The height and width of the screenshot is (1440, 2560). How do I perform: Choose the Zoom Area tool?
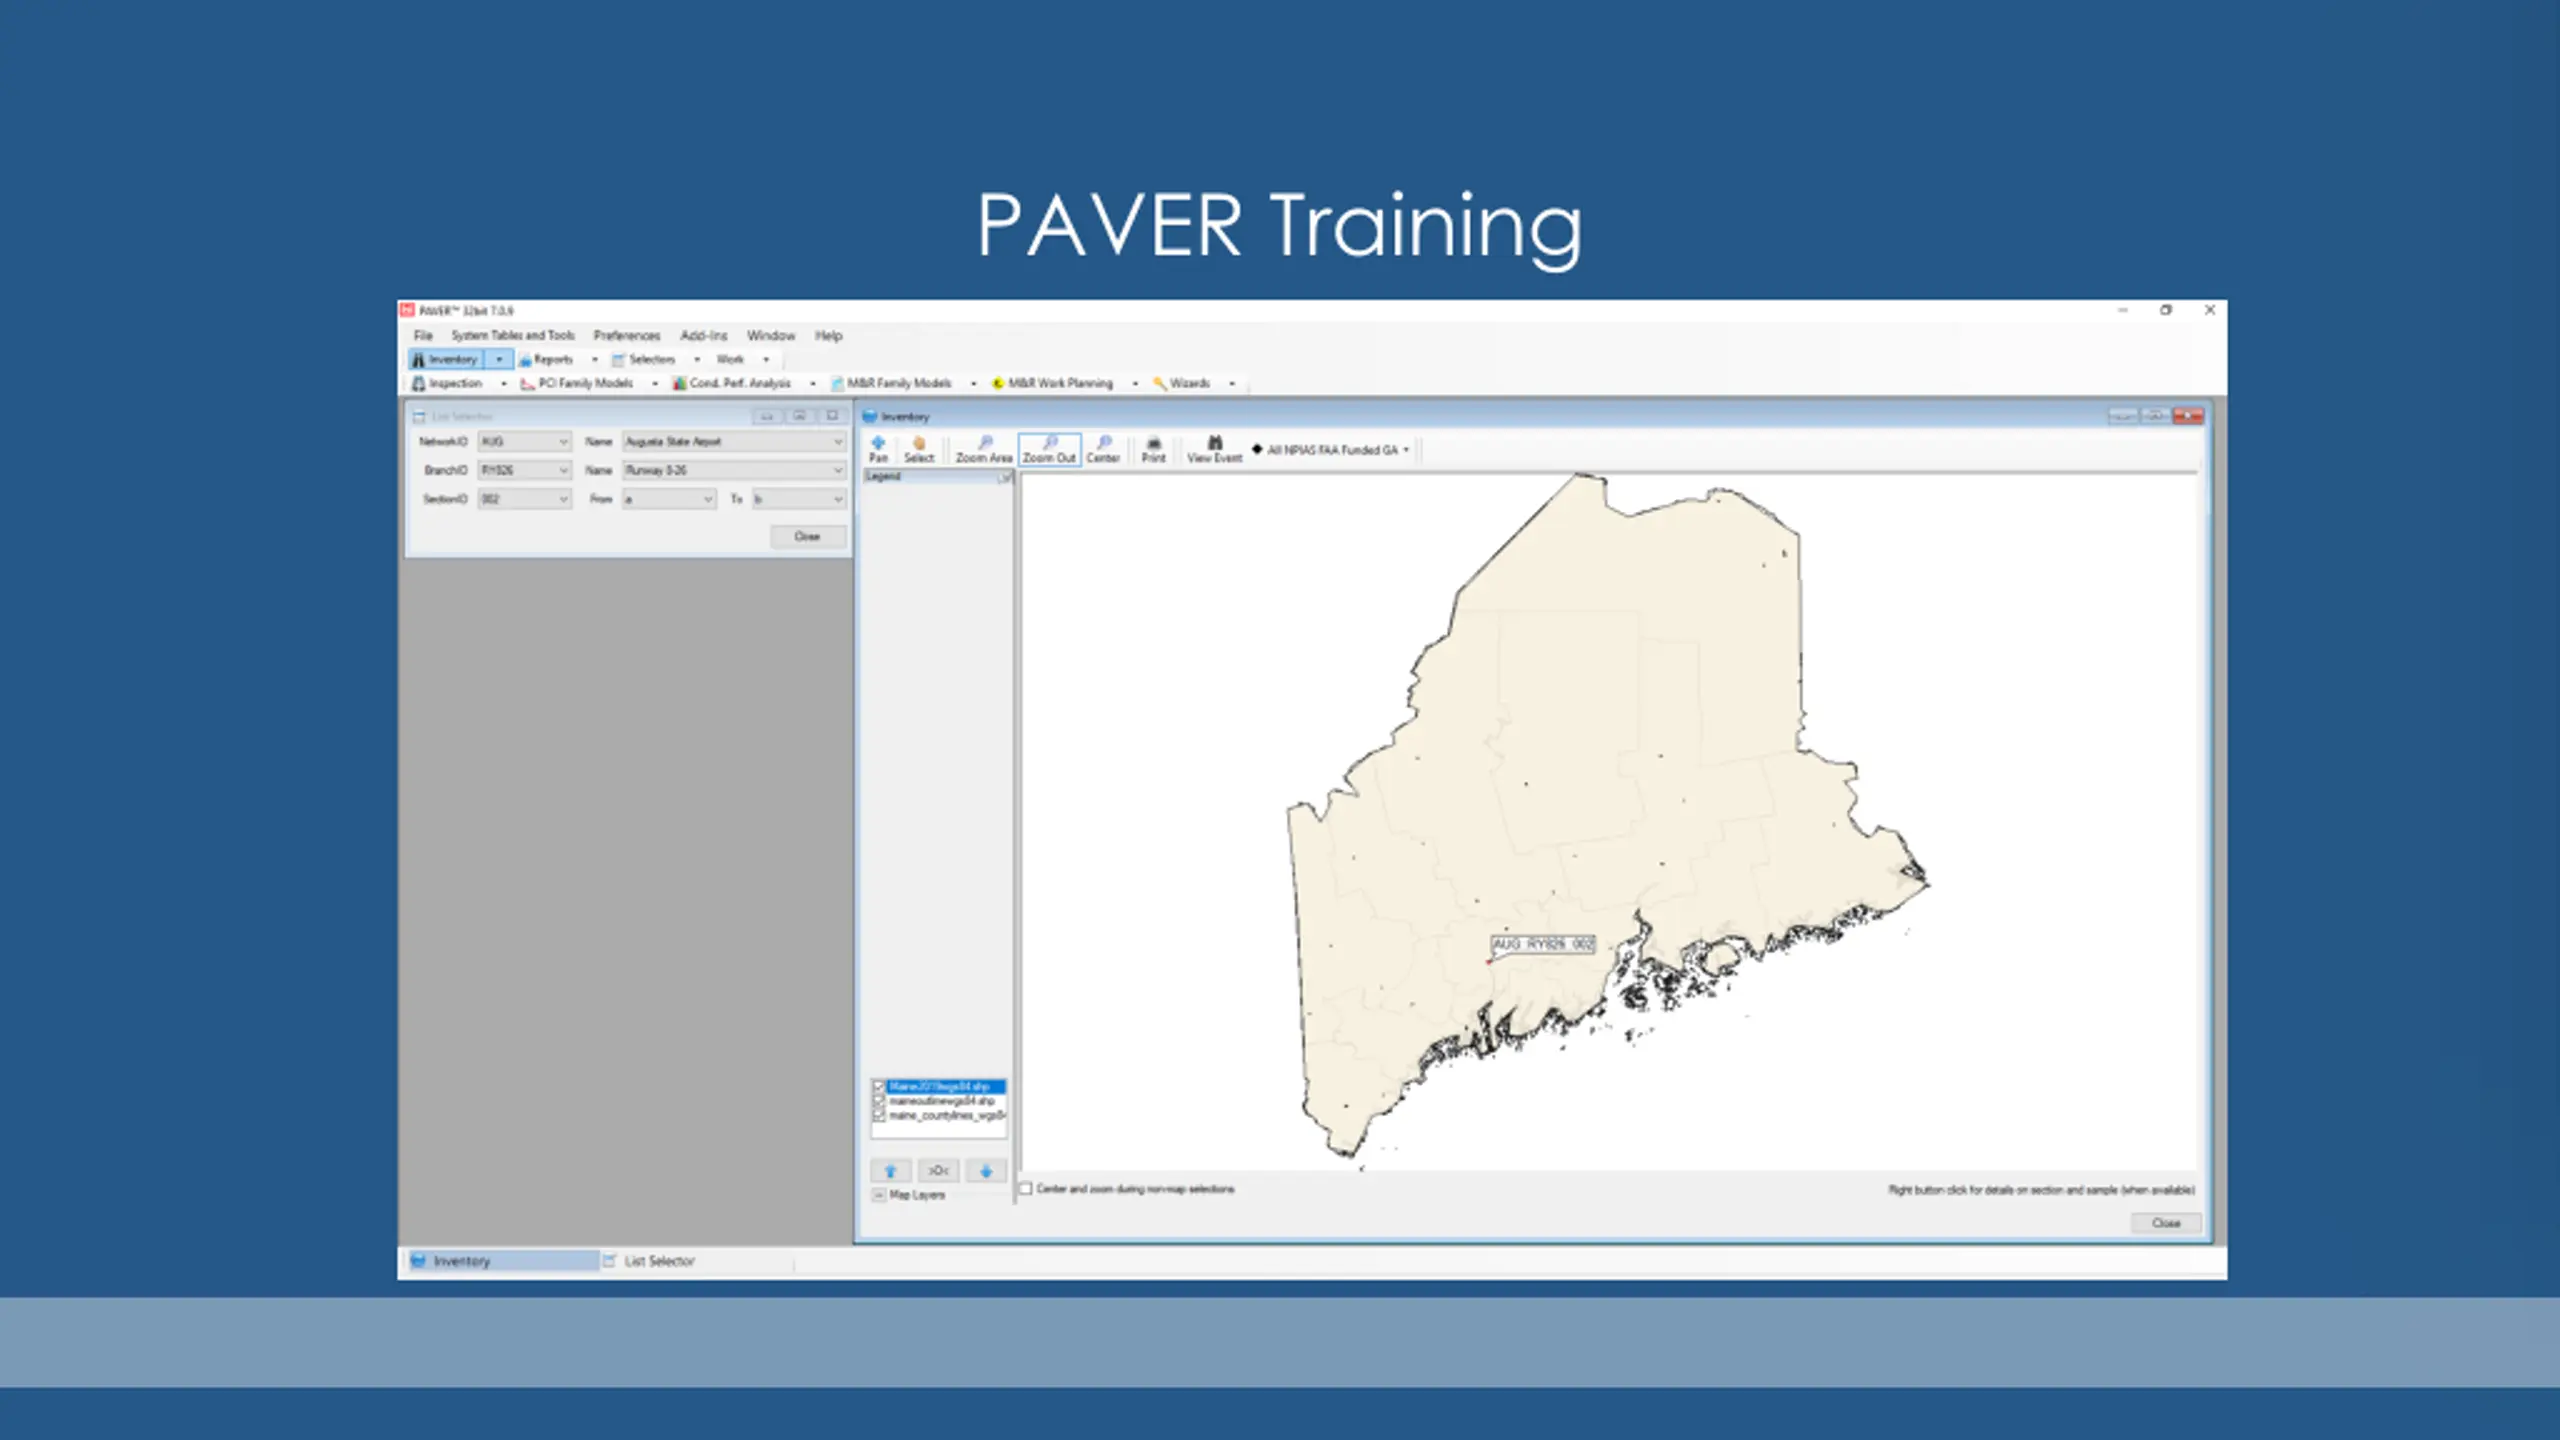pyautogui.click(x=984, y=449)
